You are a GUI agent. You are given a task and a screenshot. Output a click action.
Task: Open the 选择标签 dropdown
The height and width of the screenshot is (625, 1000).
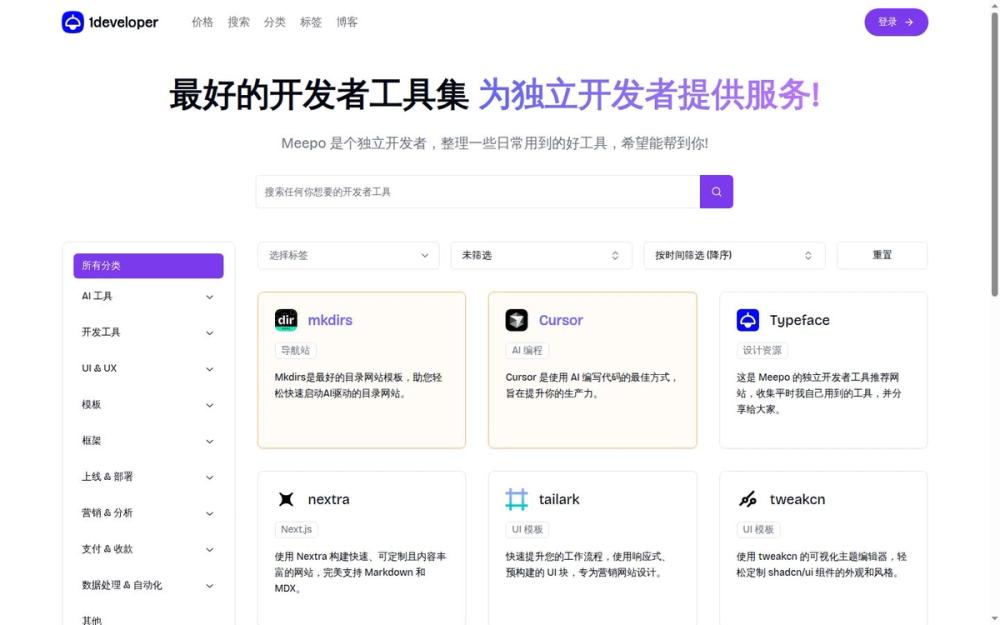click(348, 255)
